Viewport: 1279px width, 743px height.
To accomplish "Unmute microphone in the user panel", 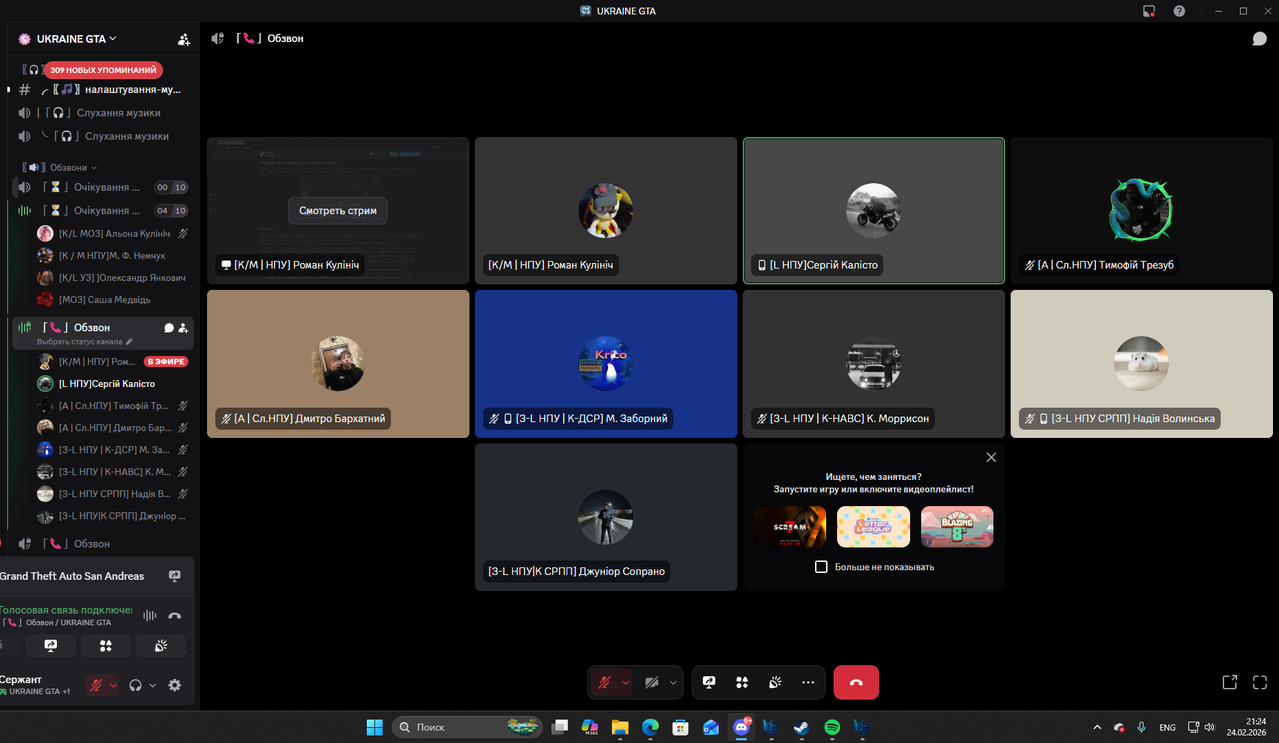I will pyautogui.click(x=96, y=685).
